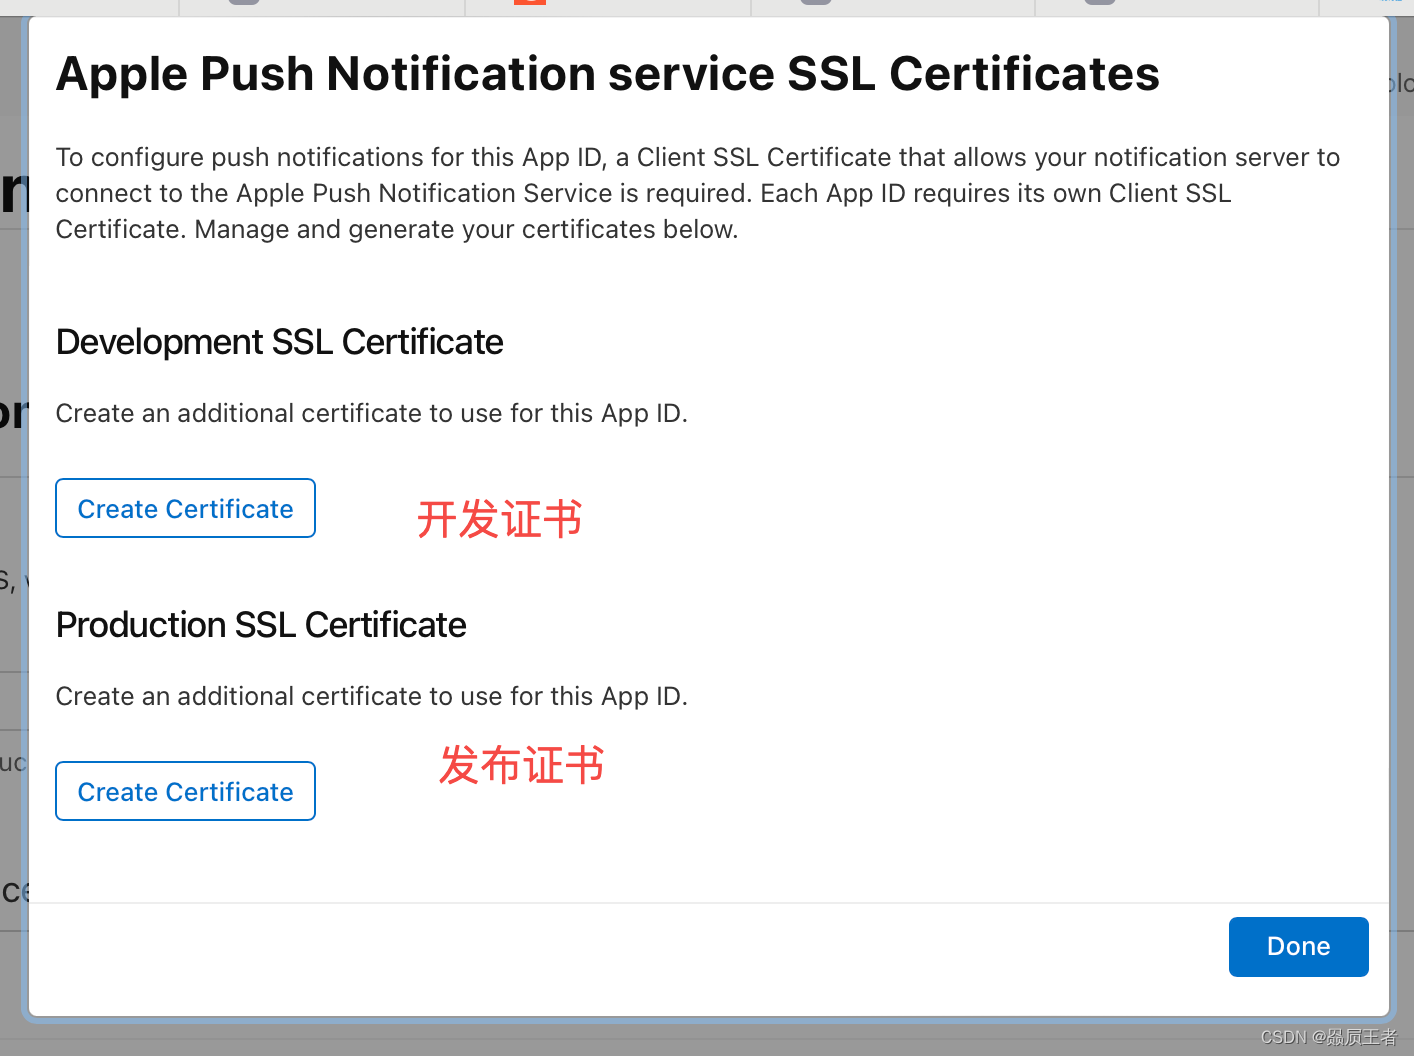Create a Development SSL Certificate
The height and width of the screenshot is (1056, 1414).
click(x=185, y=508)
